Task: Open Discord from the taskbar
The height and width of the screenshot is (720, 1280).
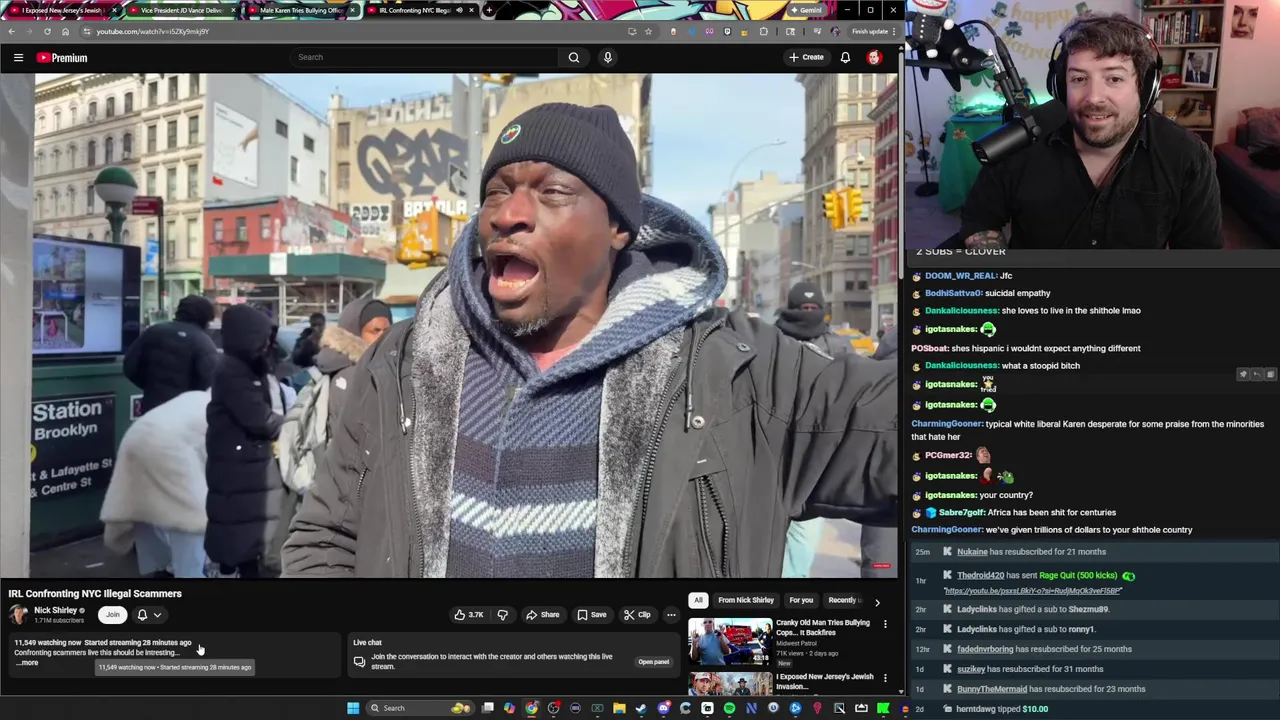Action: pos(663,708)
